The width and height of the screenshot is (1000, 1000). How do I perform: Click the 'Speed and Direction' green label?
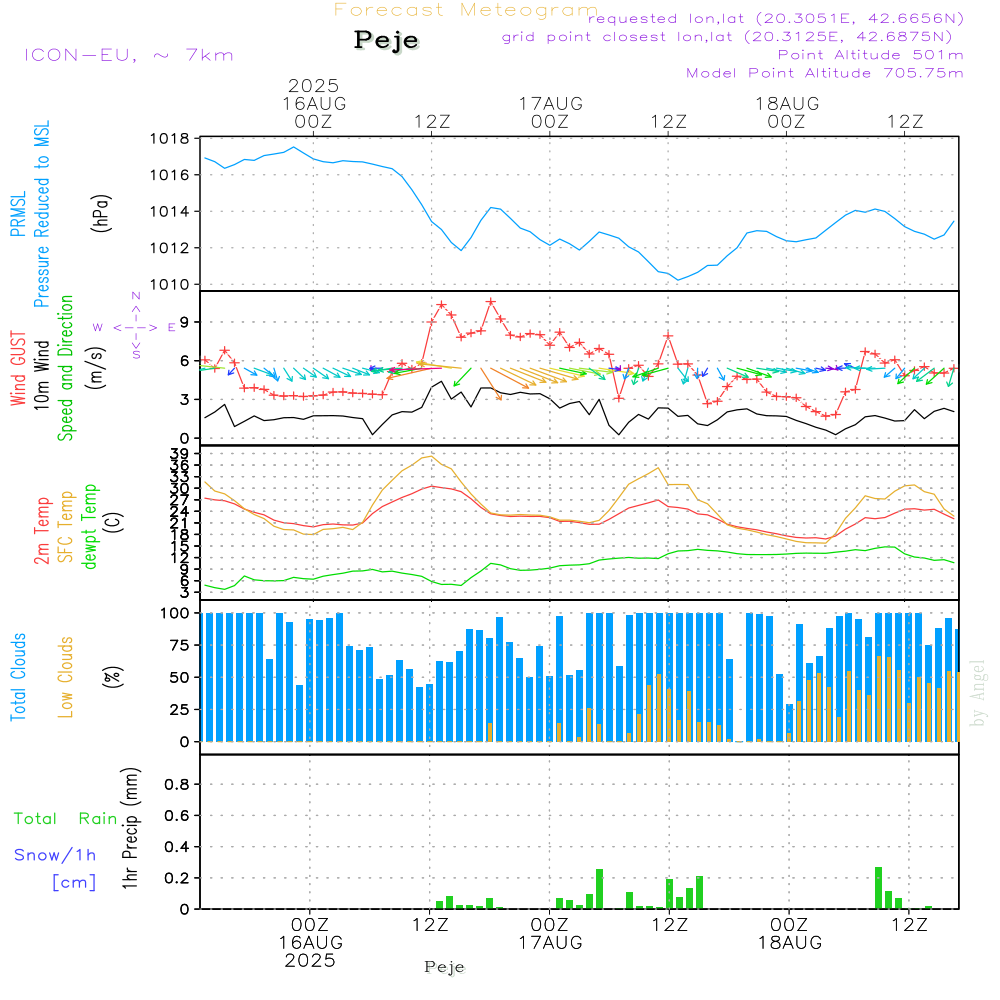click(66, 368)
